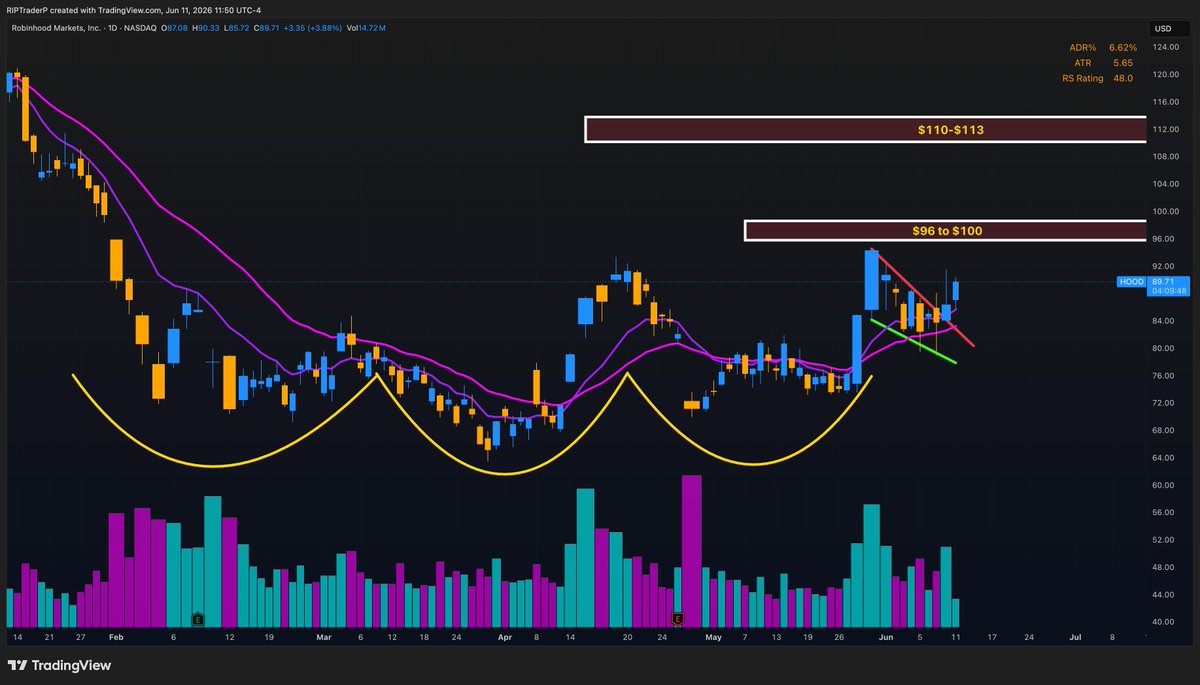The width and height of the screenshot is (1200, 685).
Task: Click the NASDAQ exchange label
Action: pos(138,27)
